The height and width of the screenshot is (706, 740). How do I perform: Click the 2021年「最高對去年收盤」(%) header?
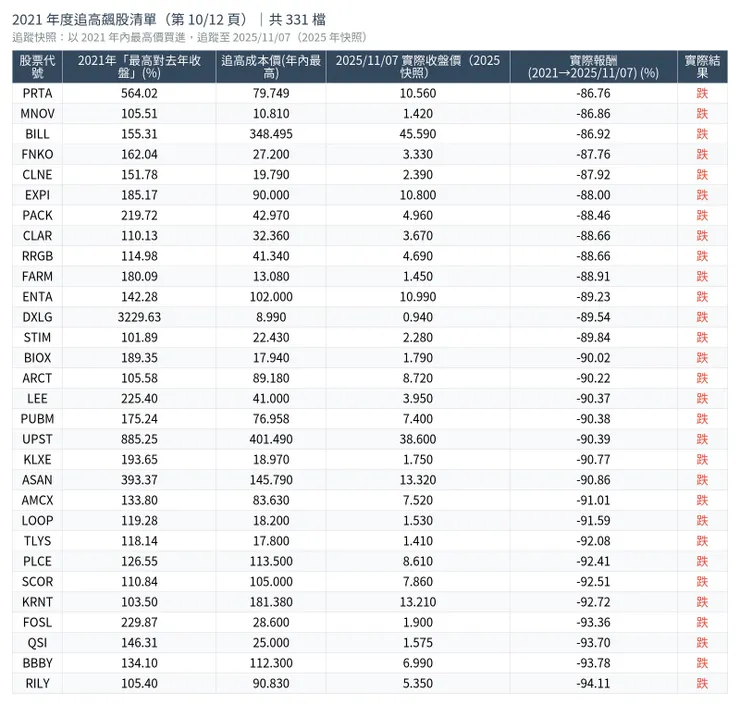pyautogui.click(x=139, y=67)
